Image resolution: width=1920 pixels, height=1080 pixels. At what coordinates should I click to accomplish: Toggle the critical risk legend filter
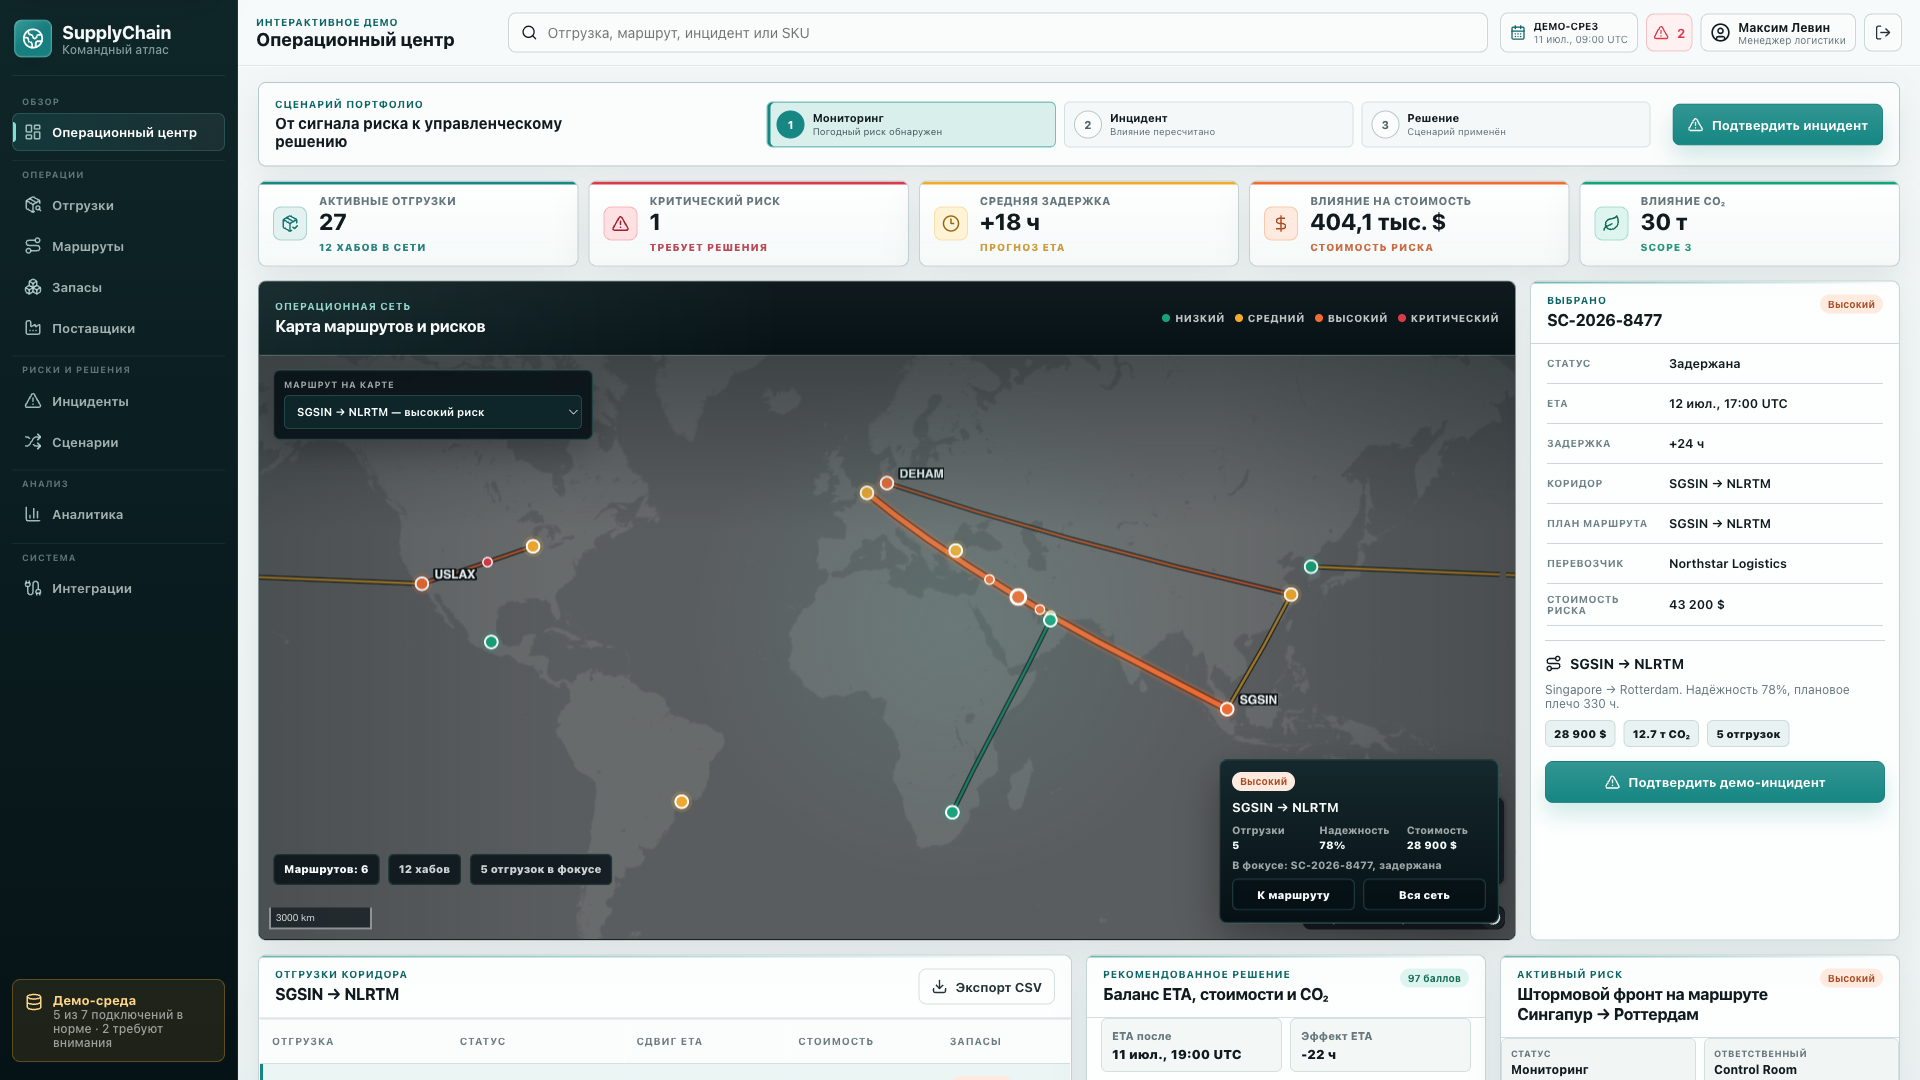pyautogui.click(x=1448, y=318)
